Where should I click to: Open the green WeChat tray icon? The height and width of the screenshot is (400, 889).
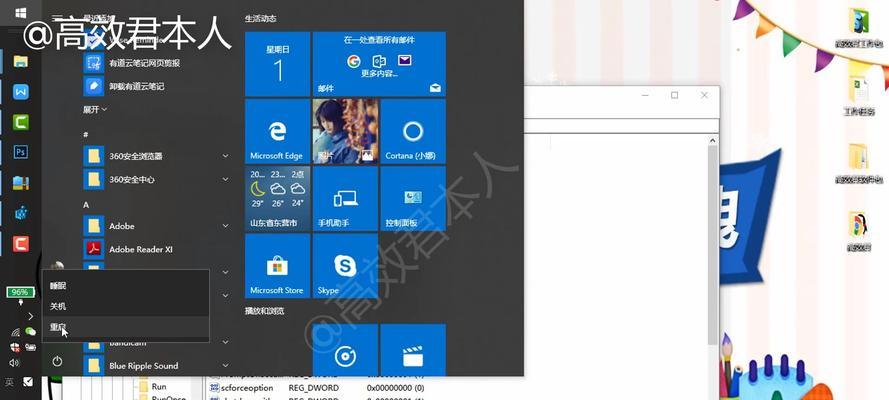coord(31,333)
